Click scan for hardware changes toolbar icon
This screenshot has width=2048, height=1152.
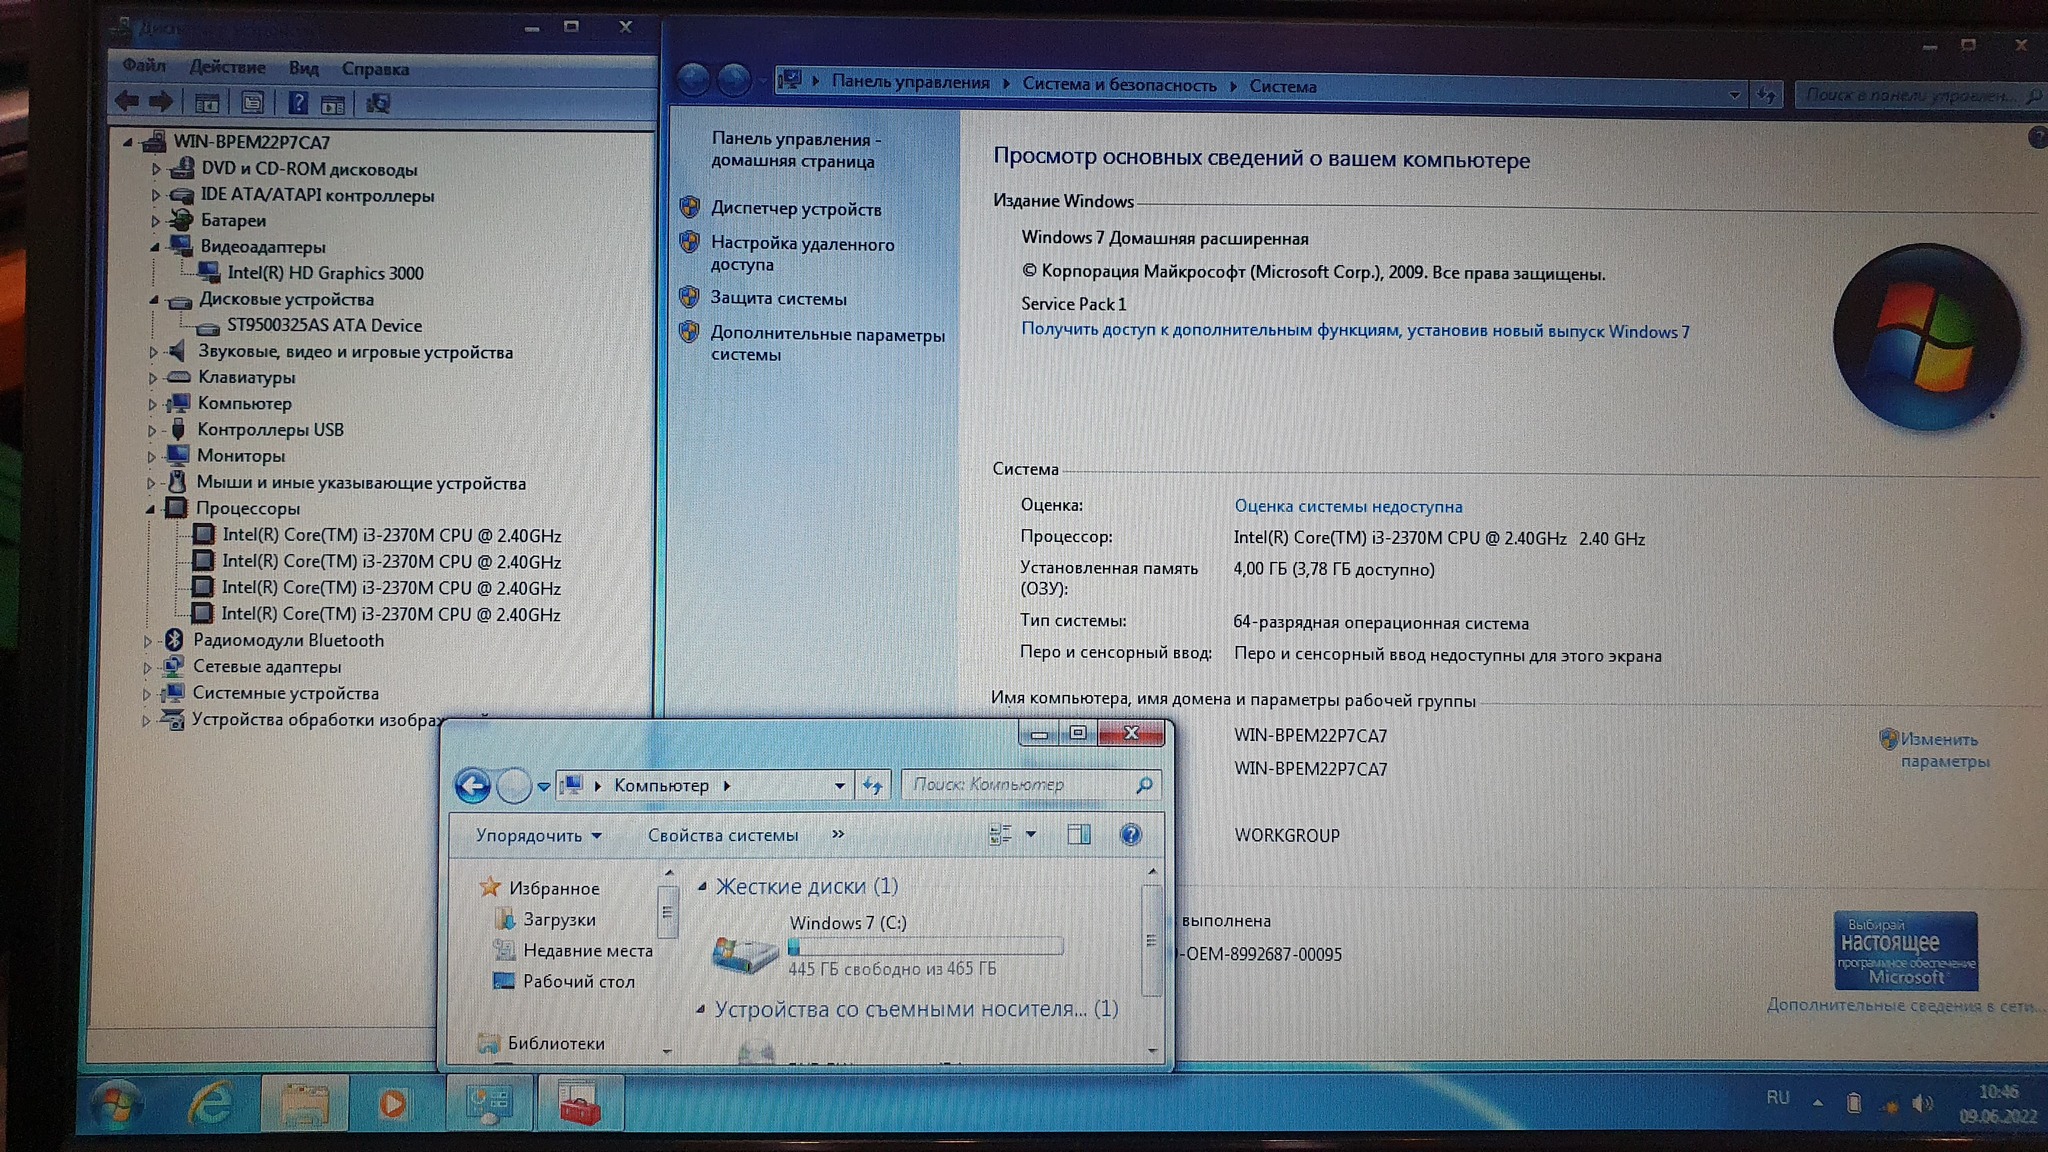click(378, 103)
